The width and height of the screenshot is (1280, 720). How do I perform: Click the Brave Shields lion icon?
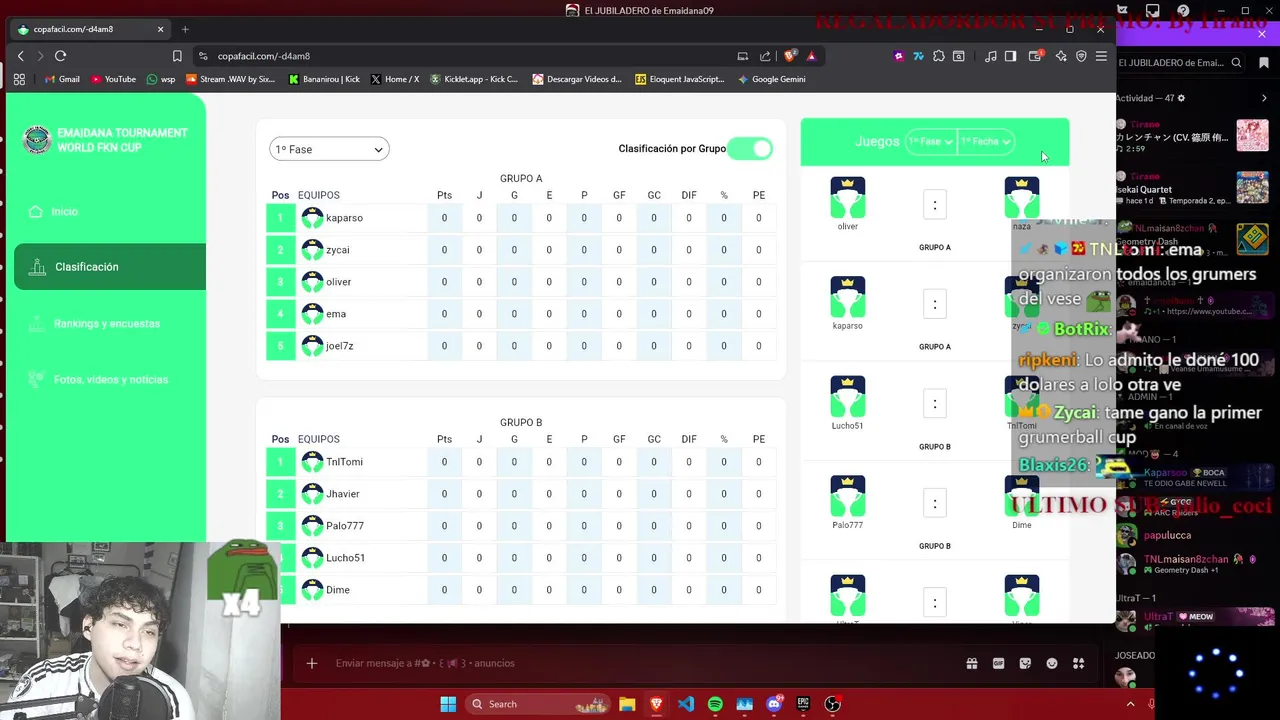click(x=790, y=56)
